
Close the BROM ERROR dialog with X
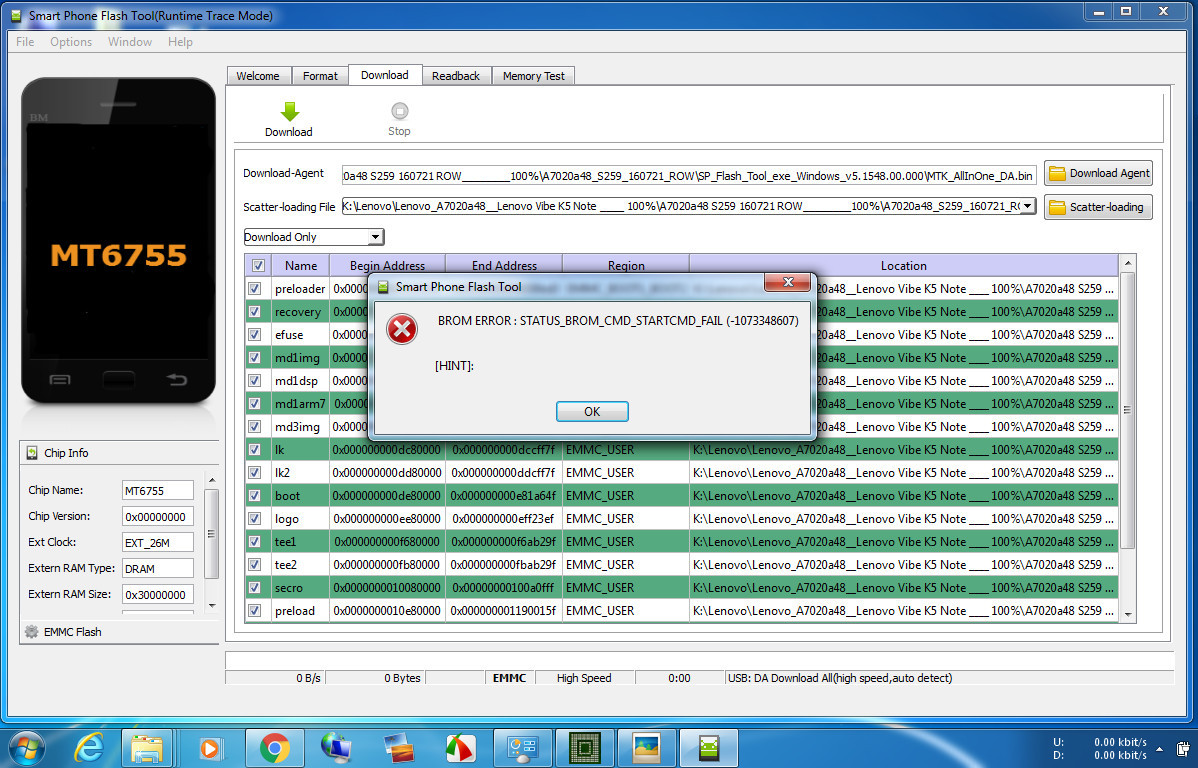pyautogui.click(x=788, y=282)
